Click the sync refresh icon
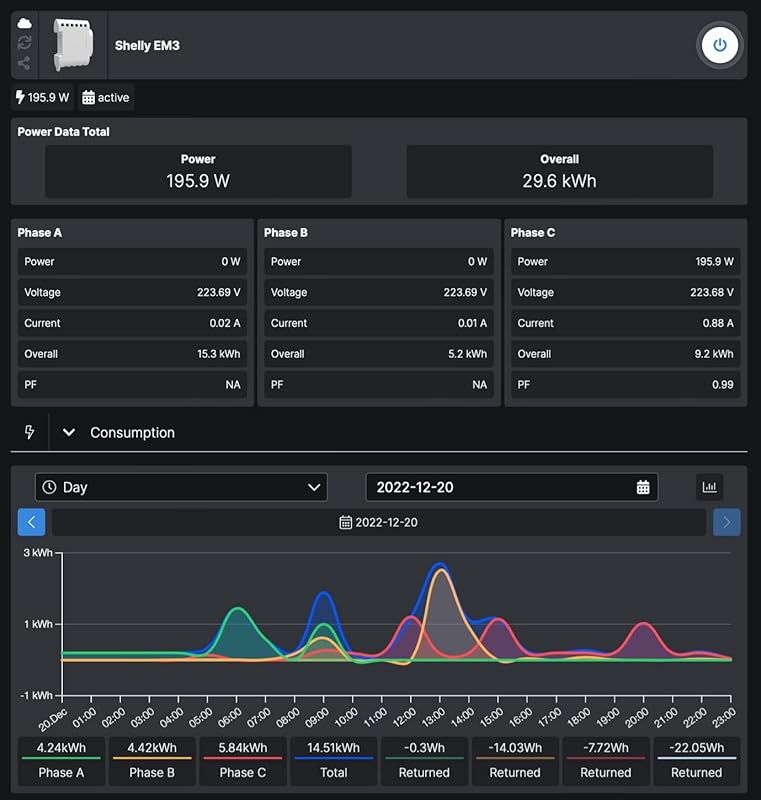Image resolution: width=761 pixels, height=800 pixels. coord(24,43)
